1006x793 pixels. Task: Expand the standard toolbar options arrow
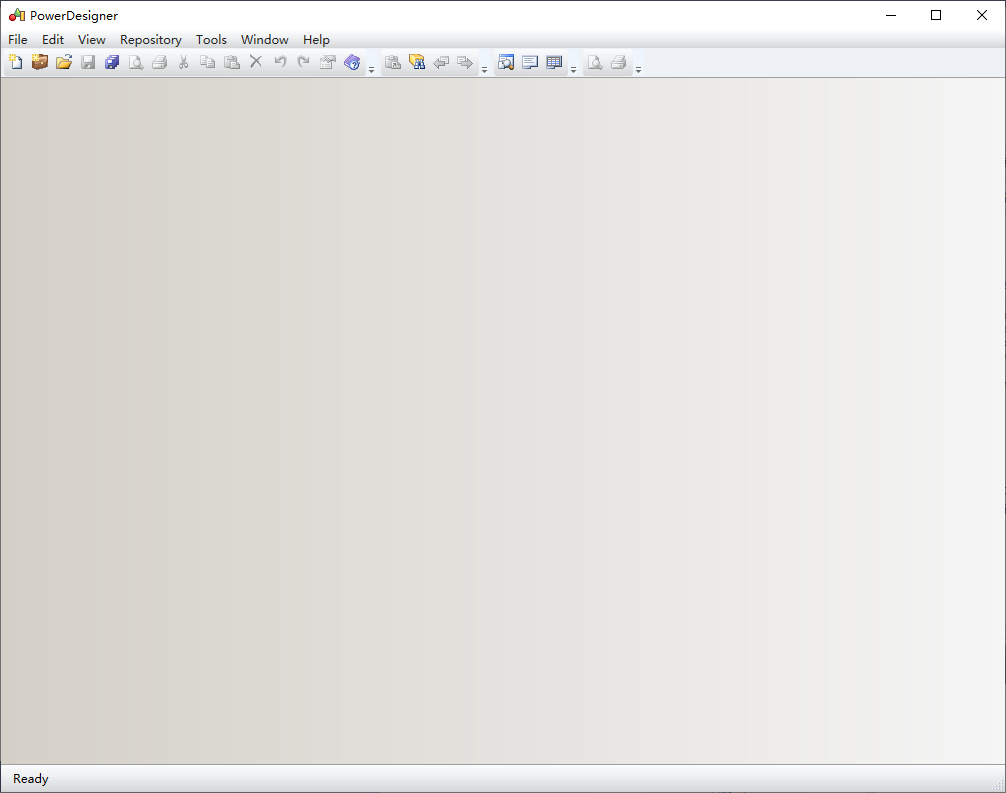tap(371, 69)
